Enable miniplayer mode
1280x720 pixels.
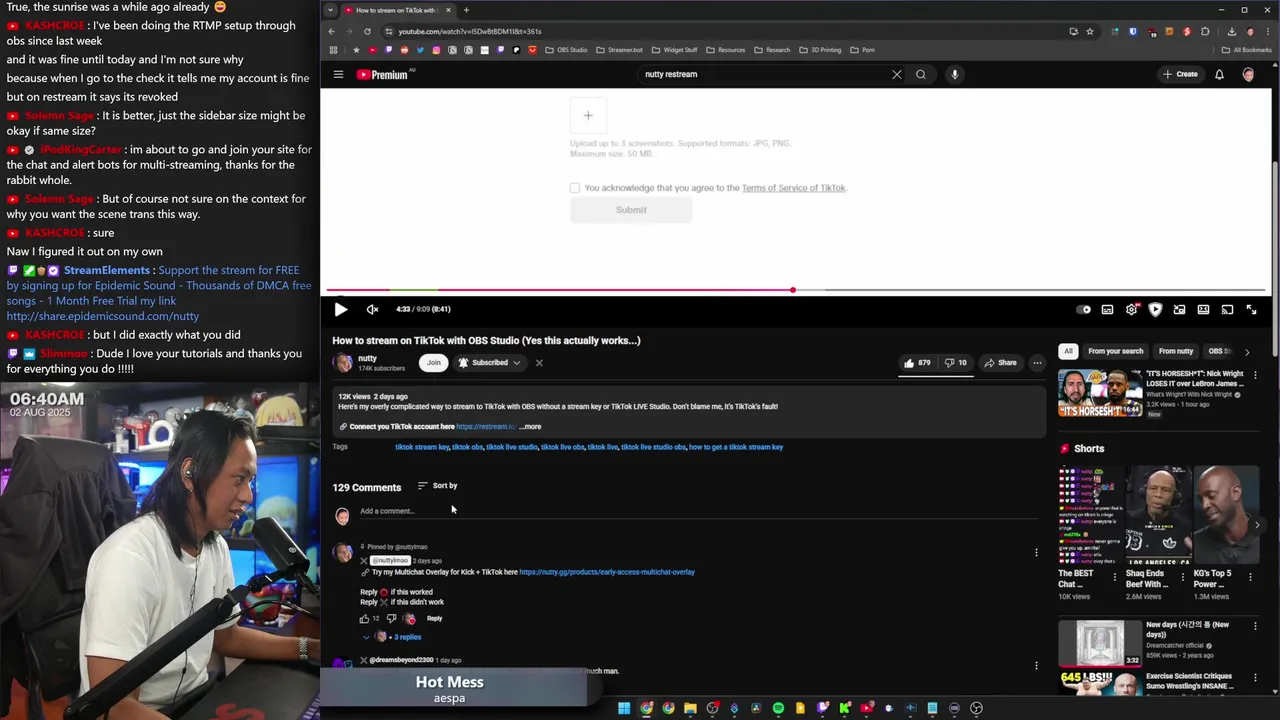1179,310
